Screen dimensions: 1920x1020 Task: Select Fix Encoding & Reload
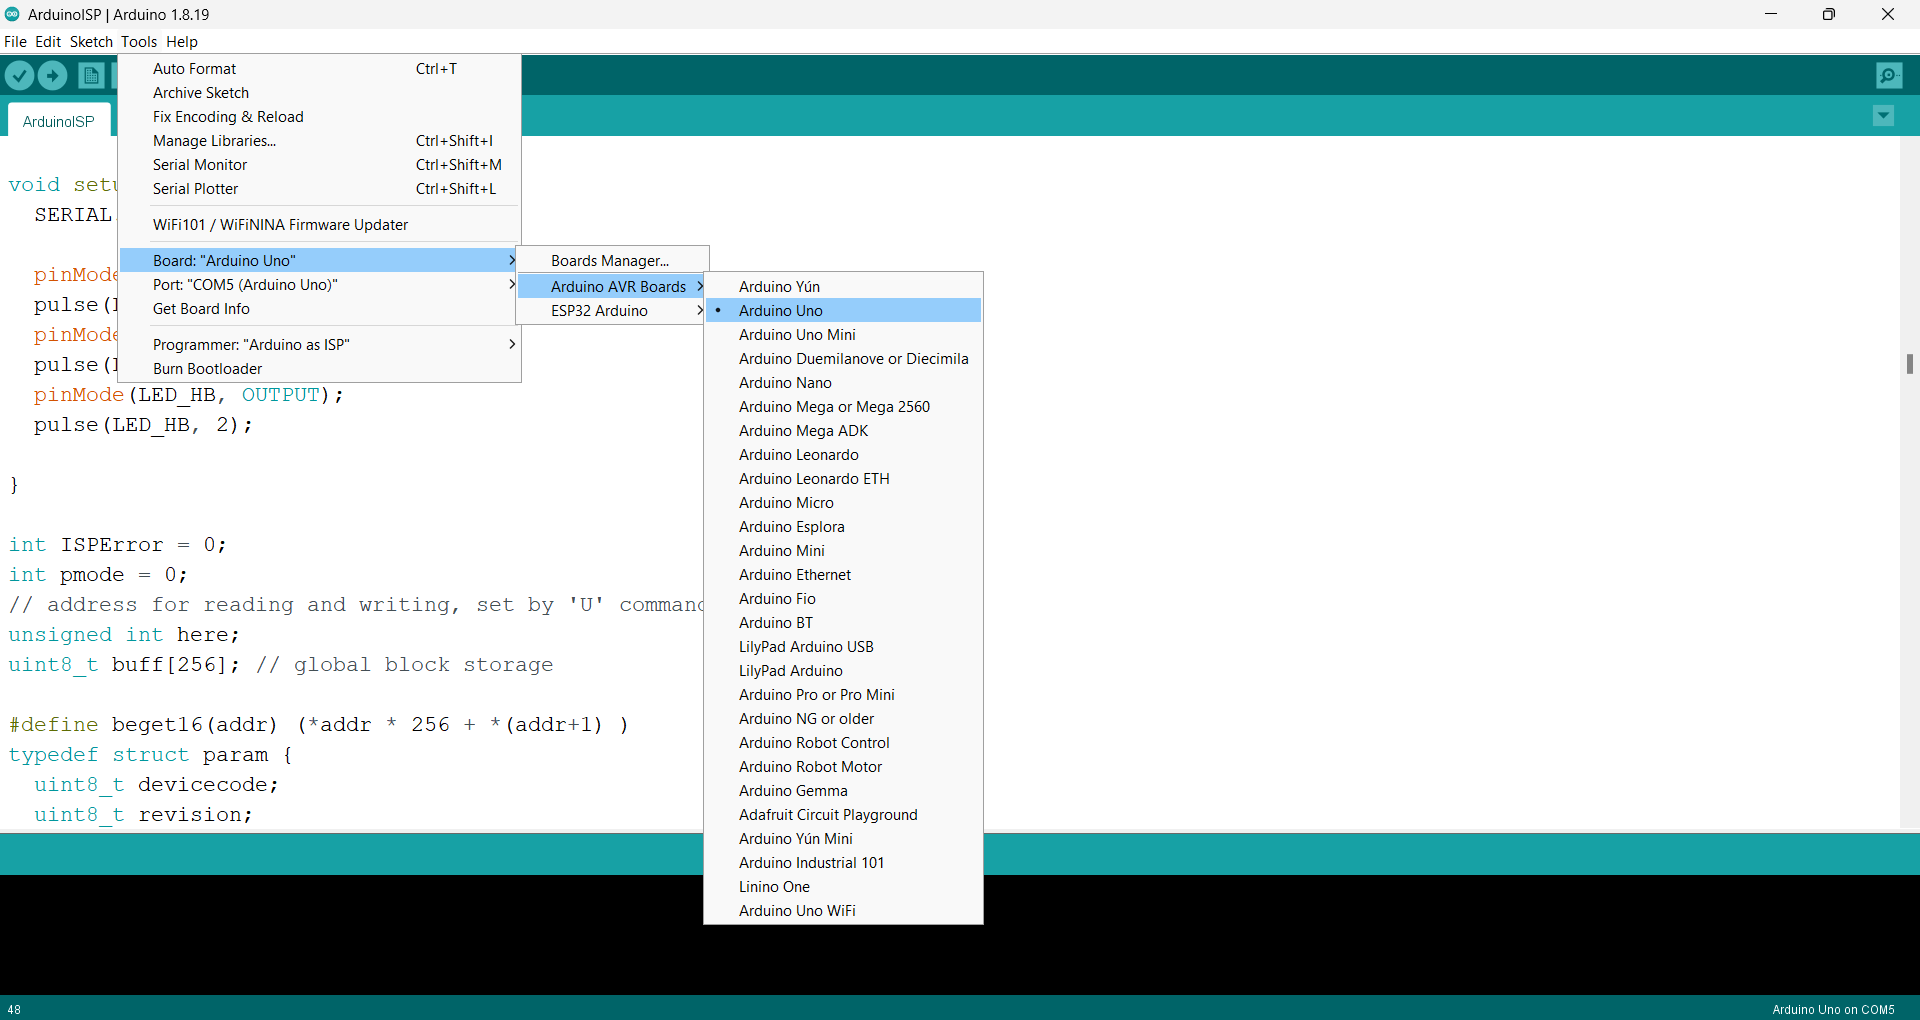(x=320, y=117)
